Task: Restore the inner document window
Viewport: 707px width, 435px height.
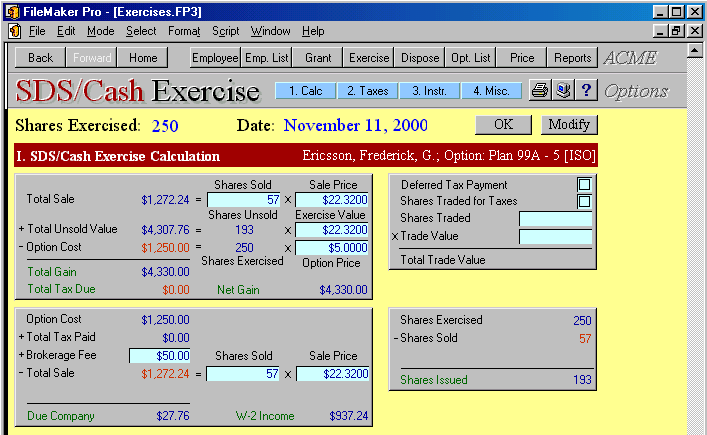Action: click(x=676, y=31)
